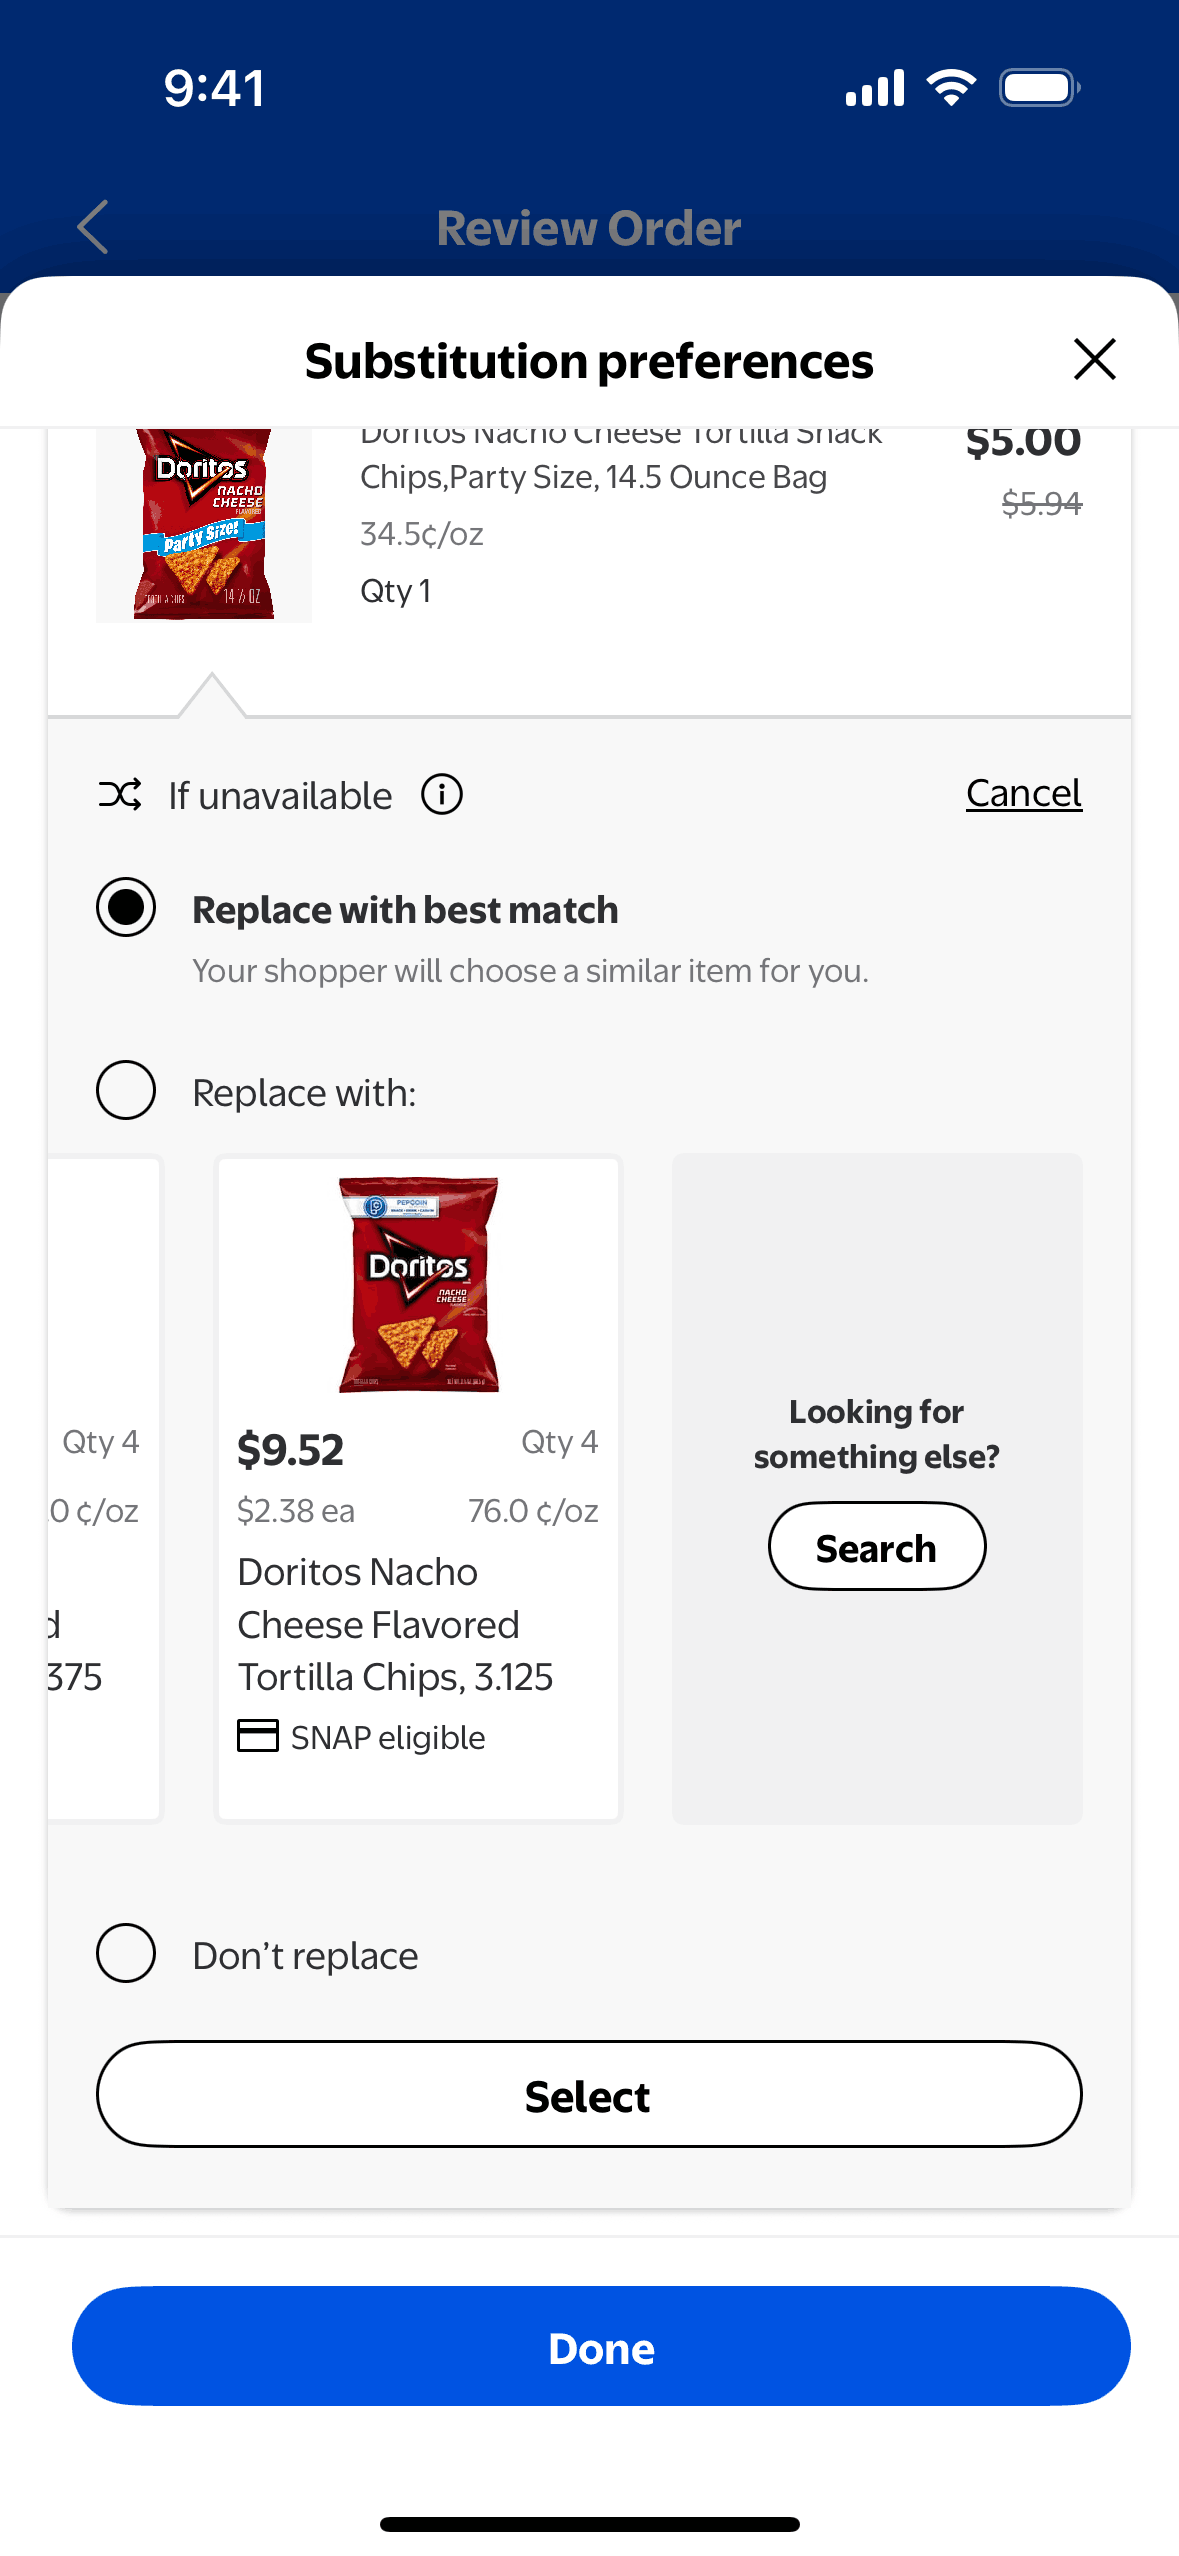This screenshot has width=1179, height=2556.
Task: Tap the partially visible left substitute card
Action: 102,1488
